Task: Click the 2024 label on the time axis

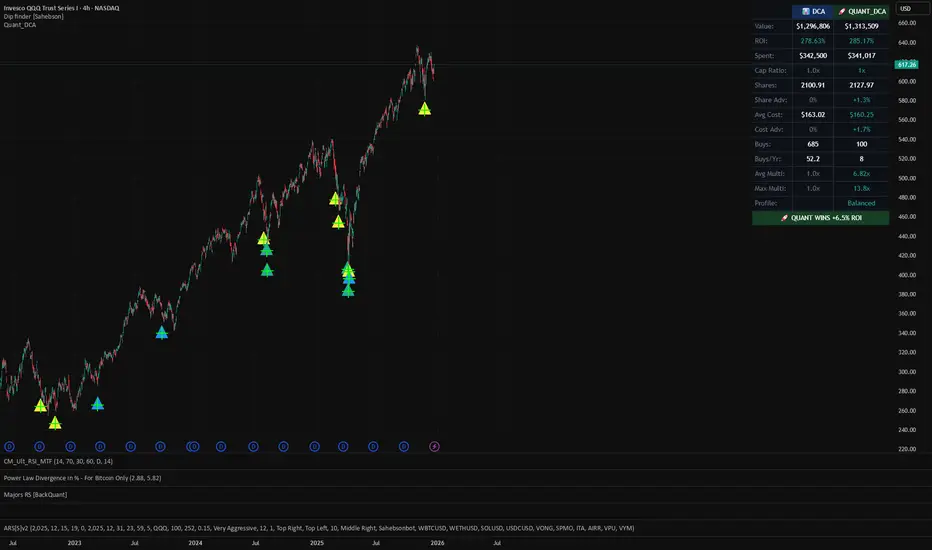Action: 195,543
